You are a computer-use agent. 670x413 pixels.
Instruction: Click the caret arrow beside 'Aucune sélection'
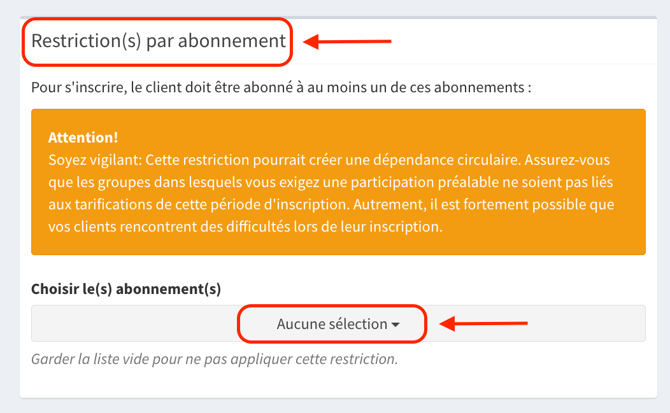396,325
